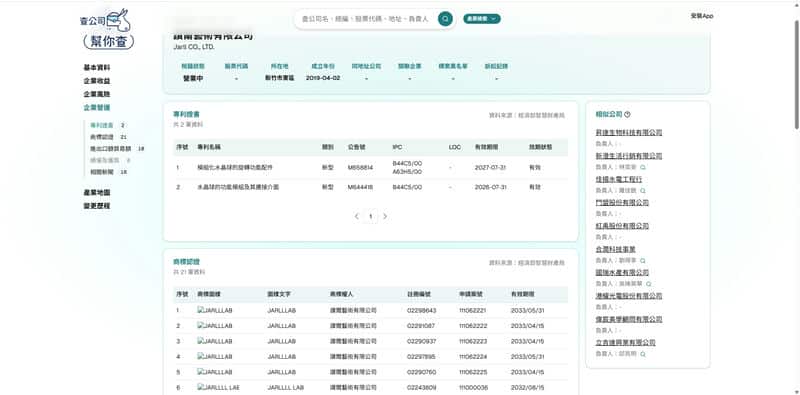Click patent expiry date 2026-07-31

coord(490,187)
